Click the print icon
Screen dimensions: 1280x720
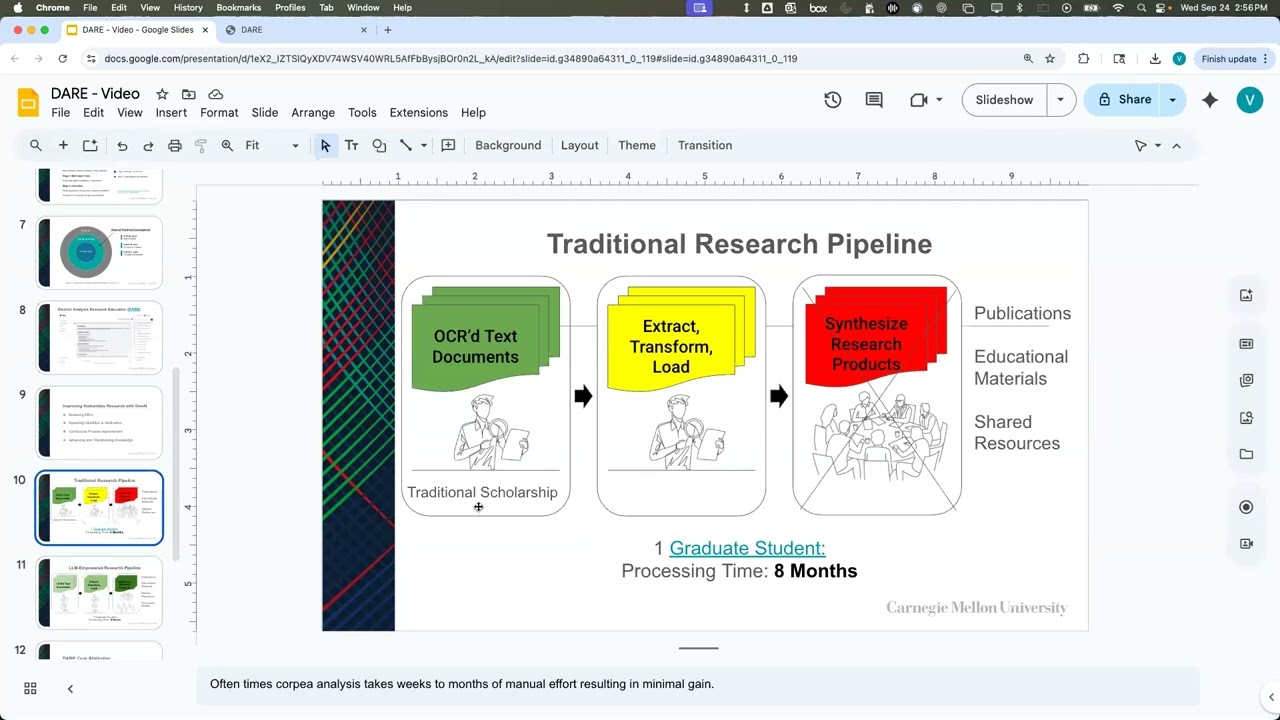(x=175, y=145)
